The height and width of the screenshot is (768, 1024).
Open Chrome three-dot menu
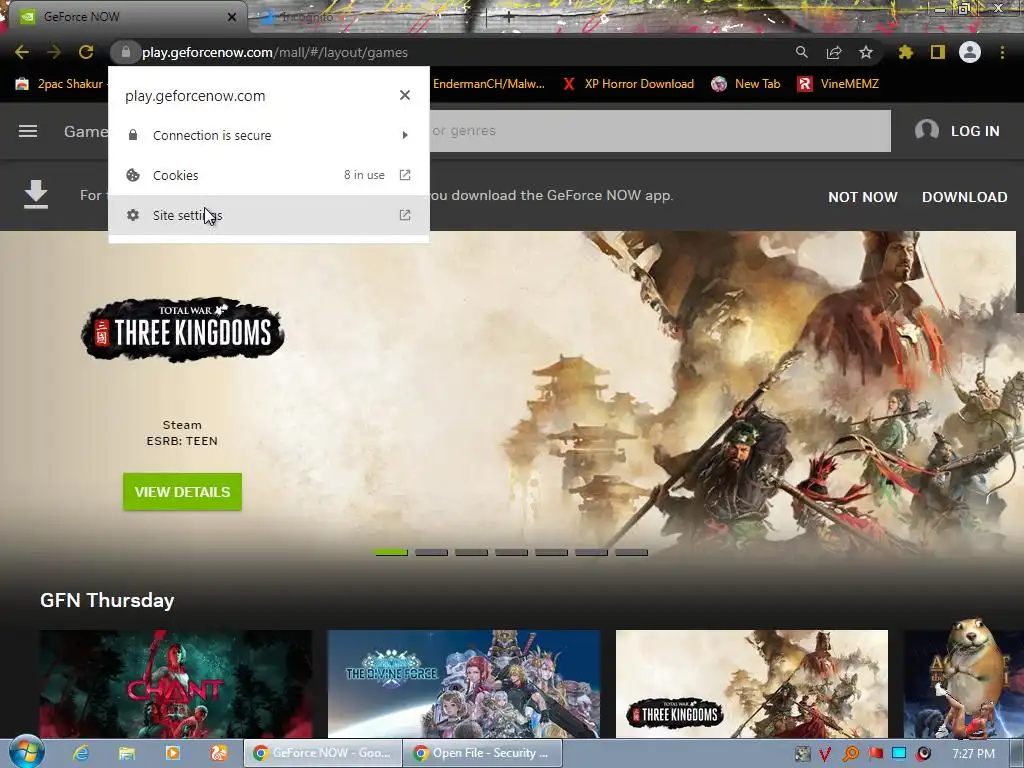click(x=1002, y=52)
